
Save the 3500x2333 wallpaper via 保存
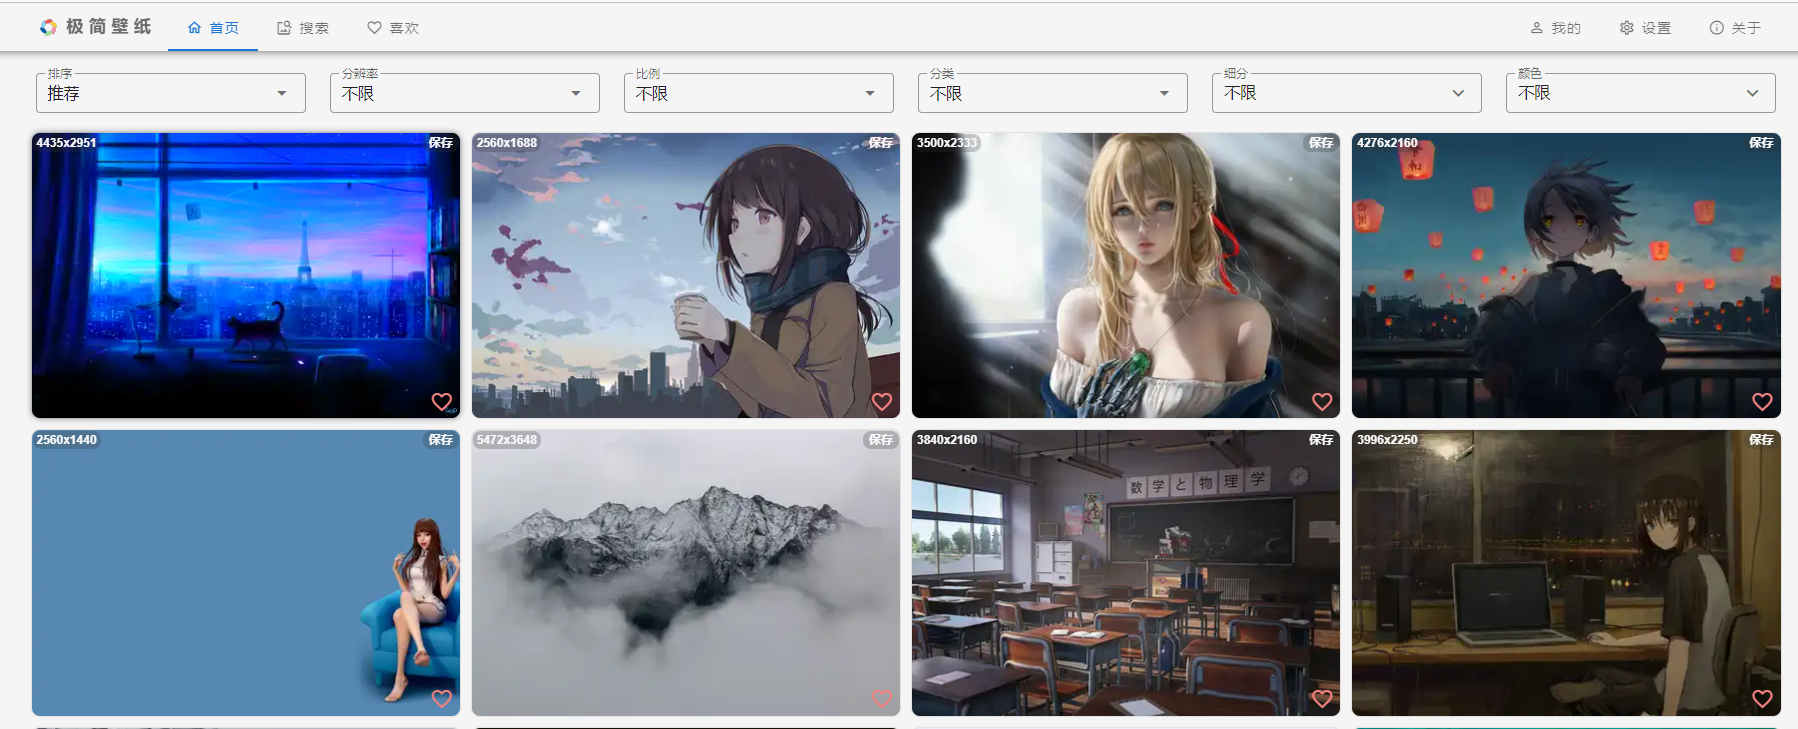(x=1321, y=143)
